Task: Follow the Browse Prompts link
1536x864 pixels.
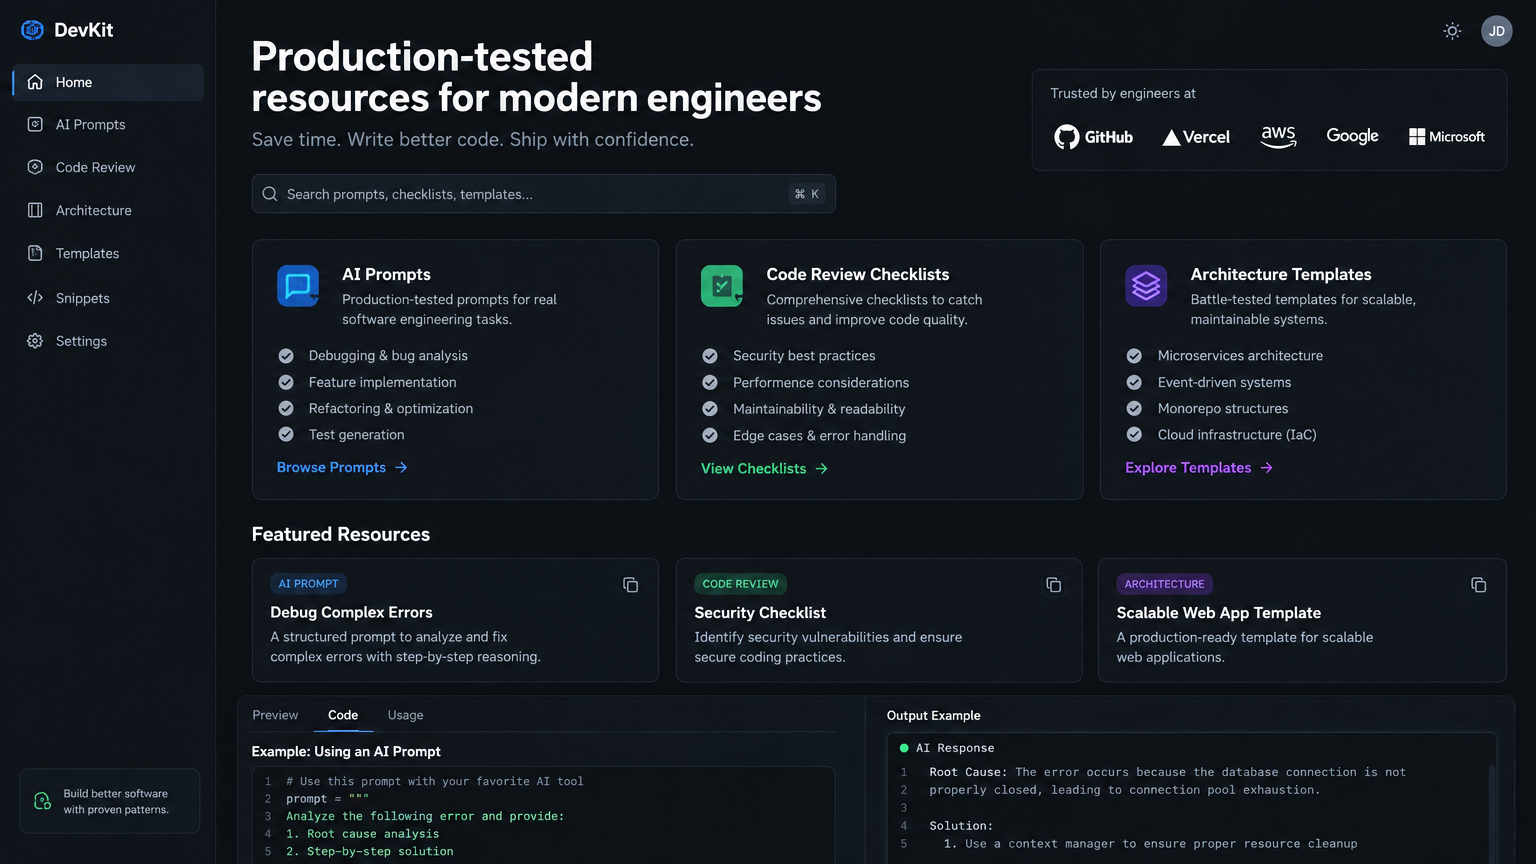Action: (x=342, y=467)
